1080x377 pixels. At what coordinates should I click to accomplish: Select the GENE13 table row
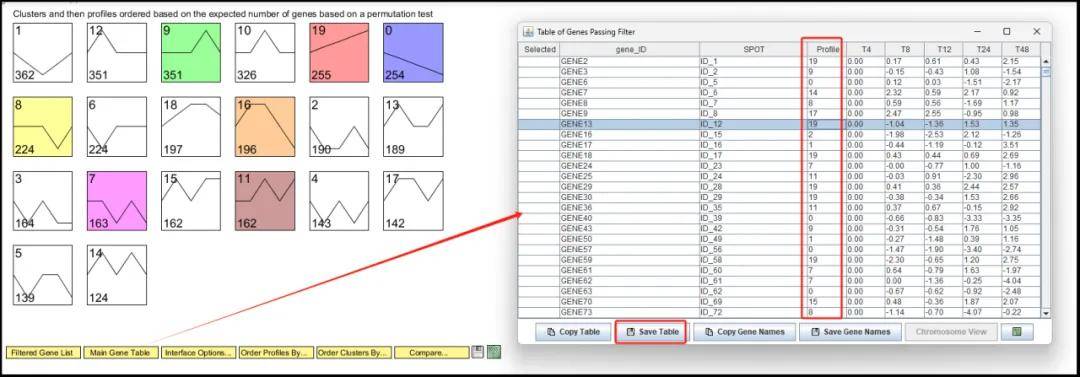(x=779, y=124)
